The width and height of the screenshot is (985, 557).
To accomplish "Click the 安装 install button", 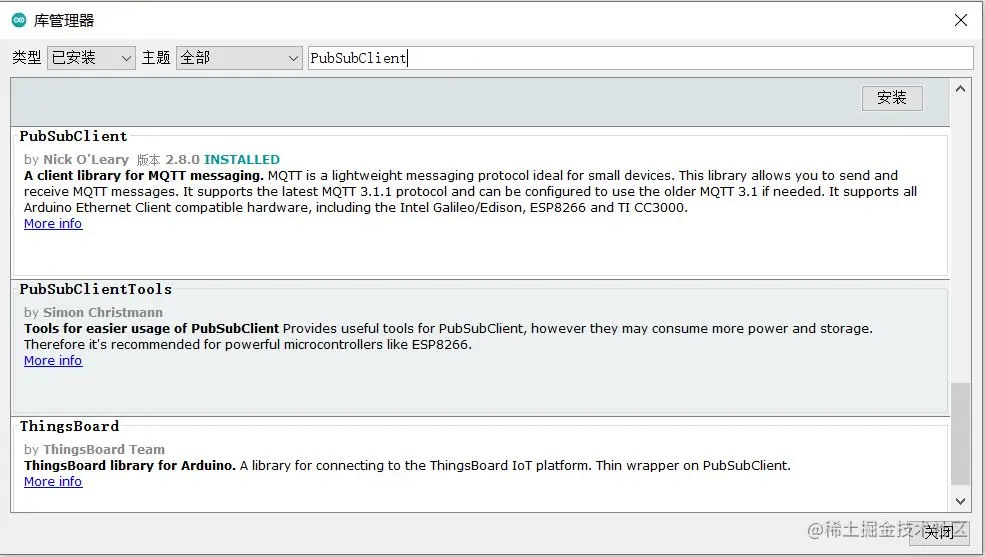I will [x=892, y=98].
